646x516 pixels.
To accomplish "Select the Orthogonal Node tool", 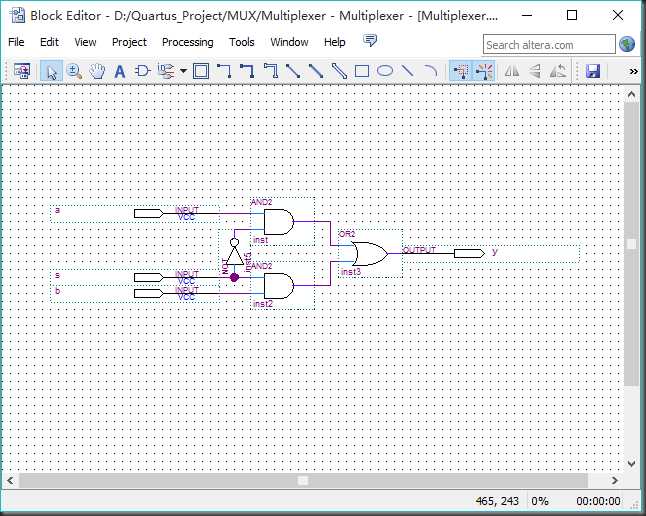I will (x=224, y=71).
